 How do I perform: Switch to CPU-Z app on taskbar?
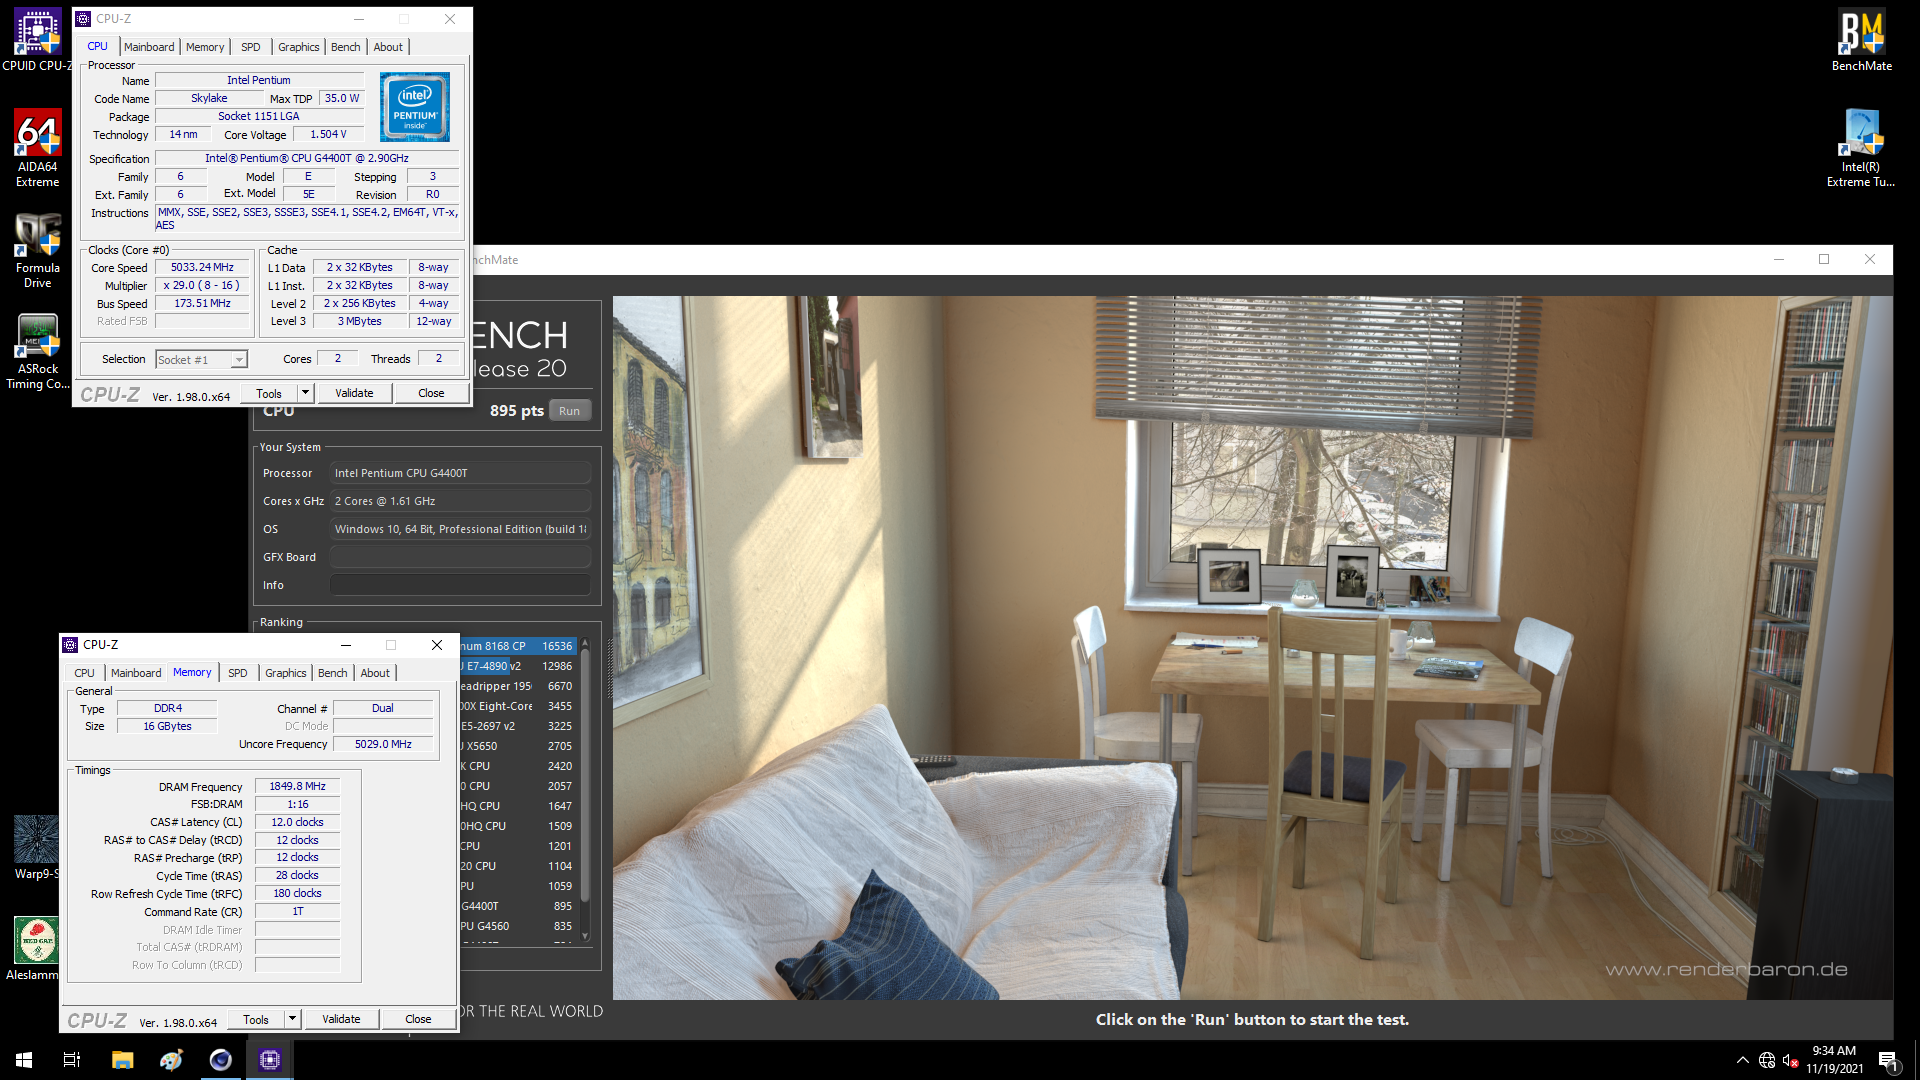(x=269, y=1060)
